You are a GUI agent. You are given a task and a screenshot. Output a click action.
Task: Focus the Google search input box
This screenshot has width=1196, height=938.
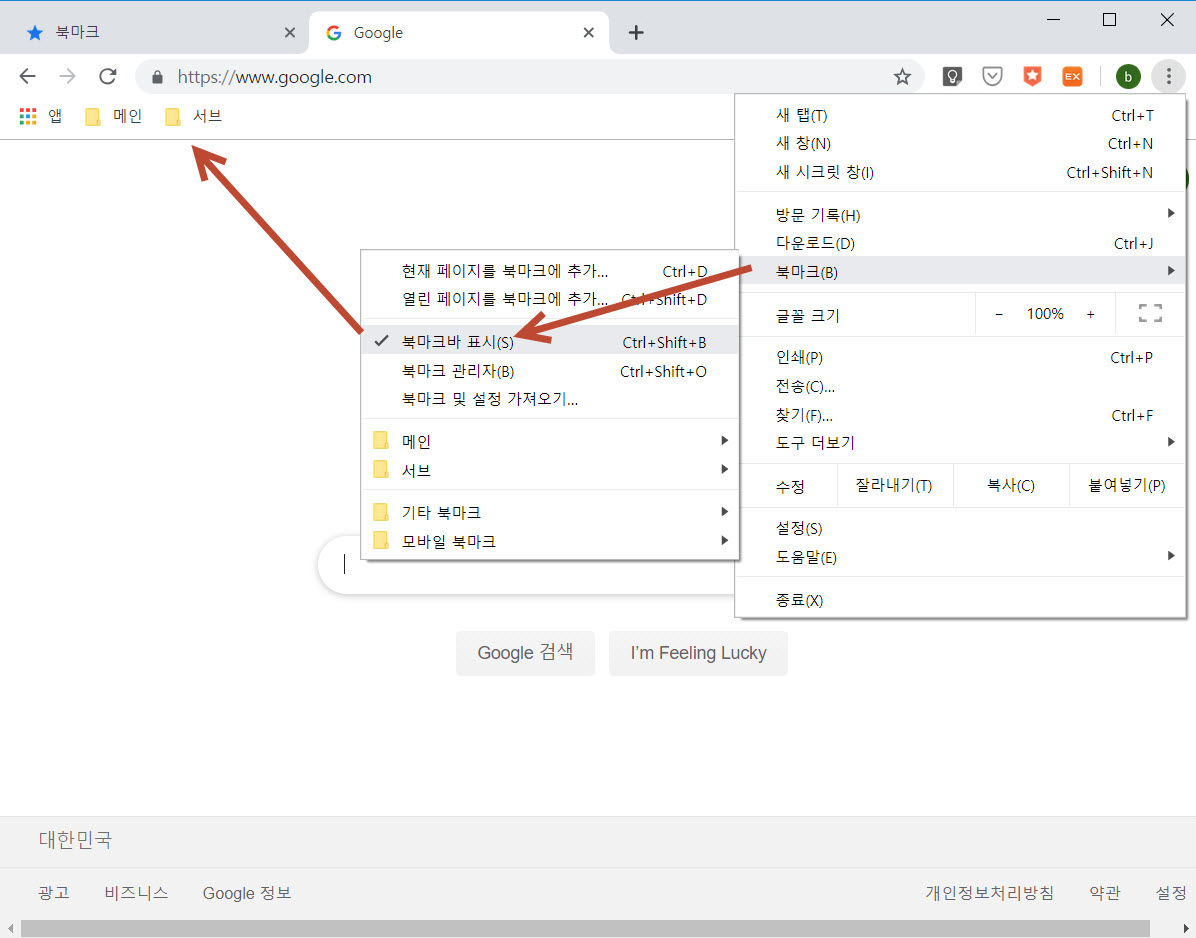point(526,564)
